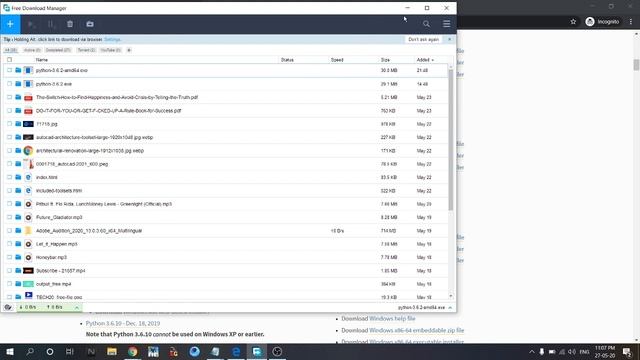This screenshot has height=360, width=640.
Task: Open folder icon for Future_Gladiator.mp3
Action: click(x=18, y=217)
